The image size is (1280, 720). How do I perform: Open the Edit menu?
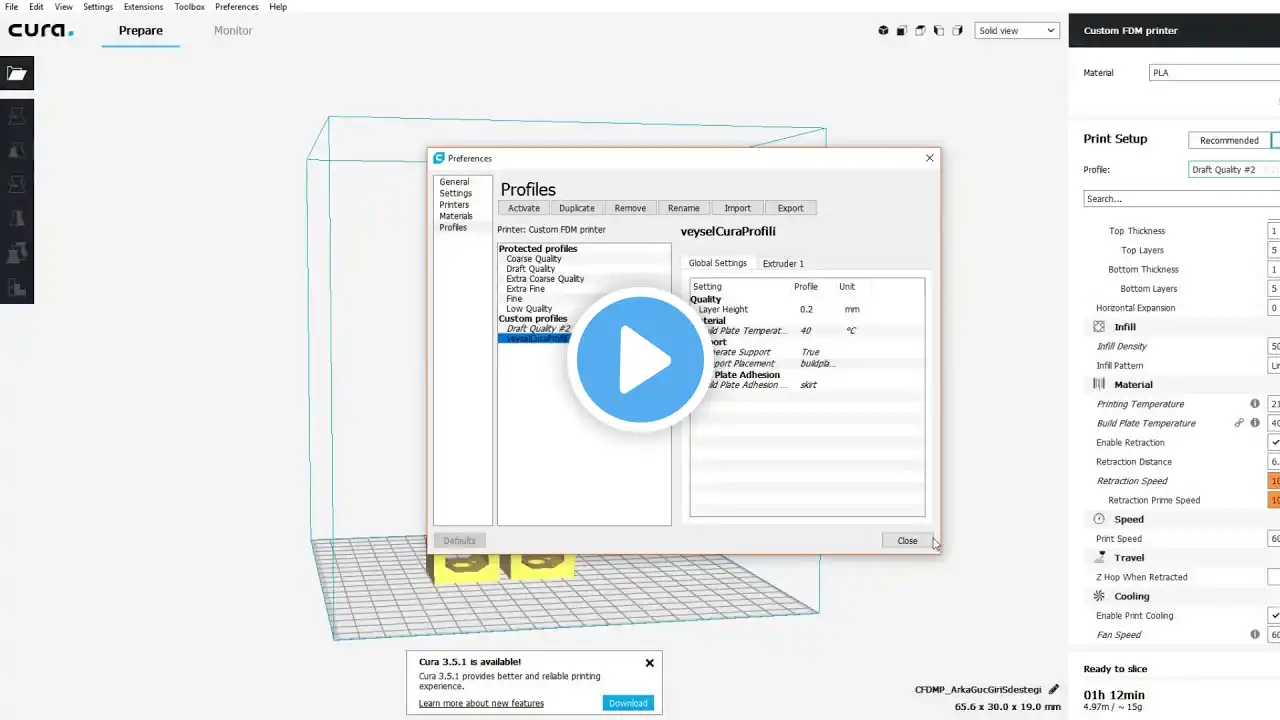pos(36,7)
